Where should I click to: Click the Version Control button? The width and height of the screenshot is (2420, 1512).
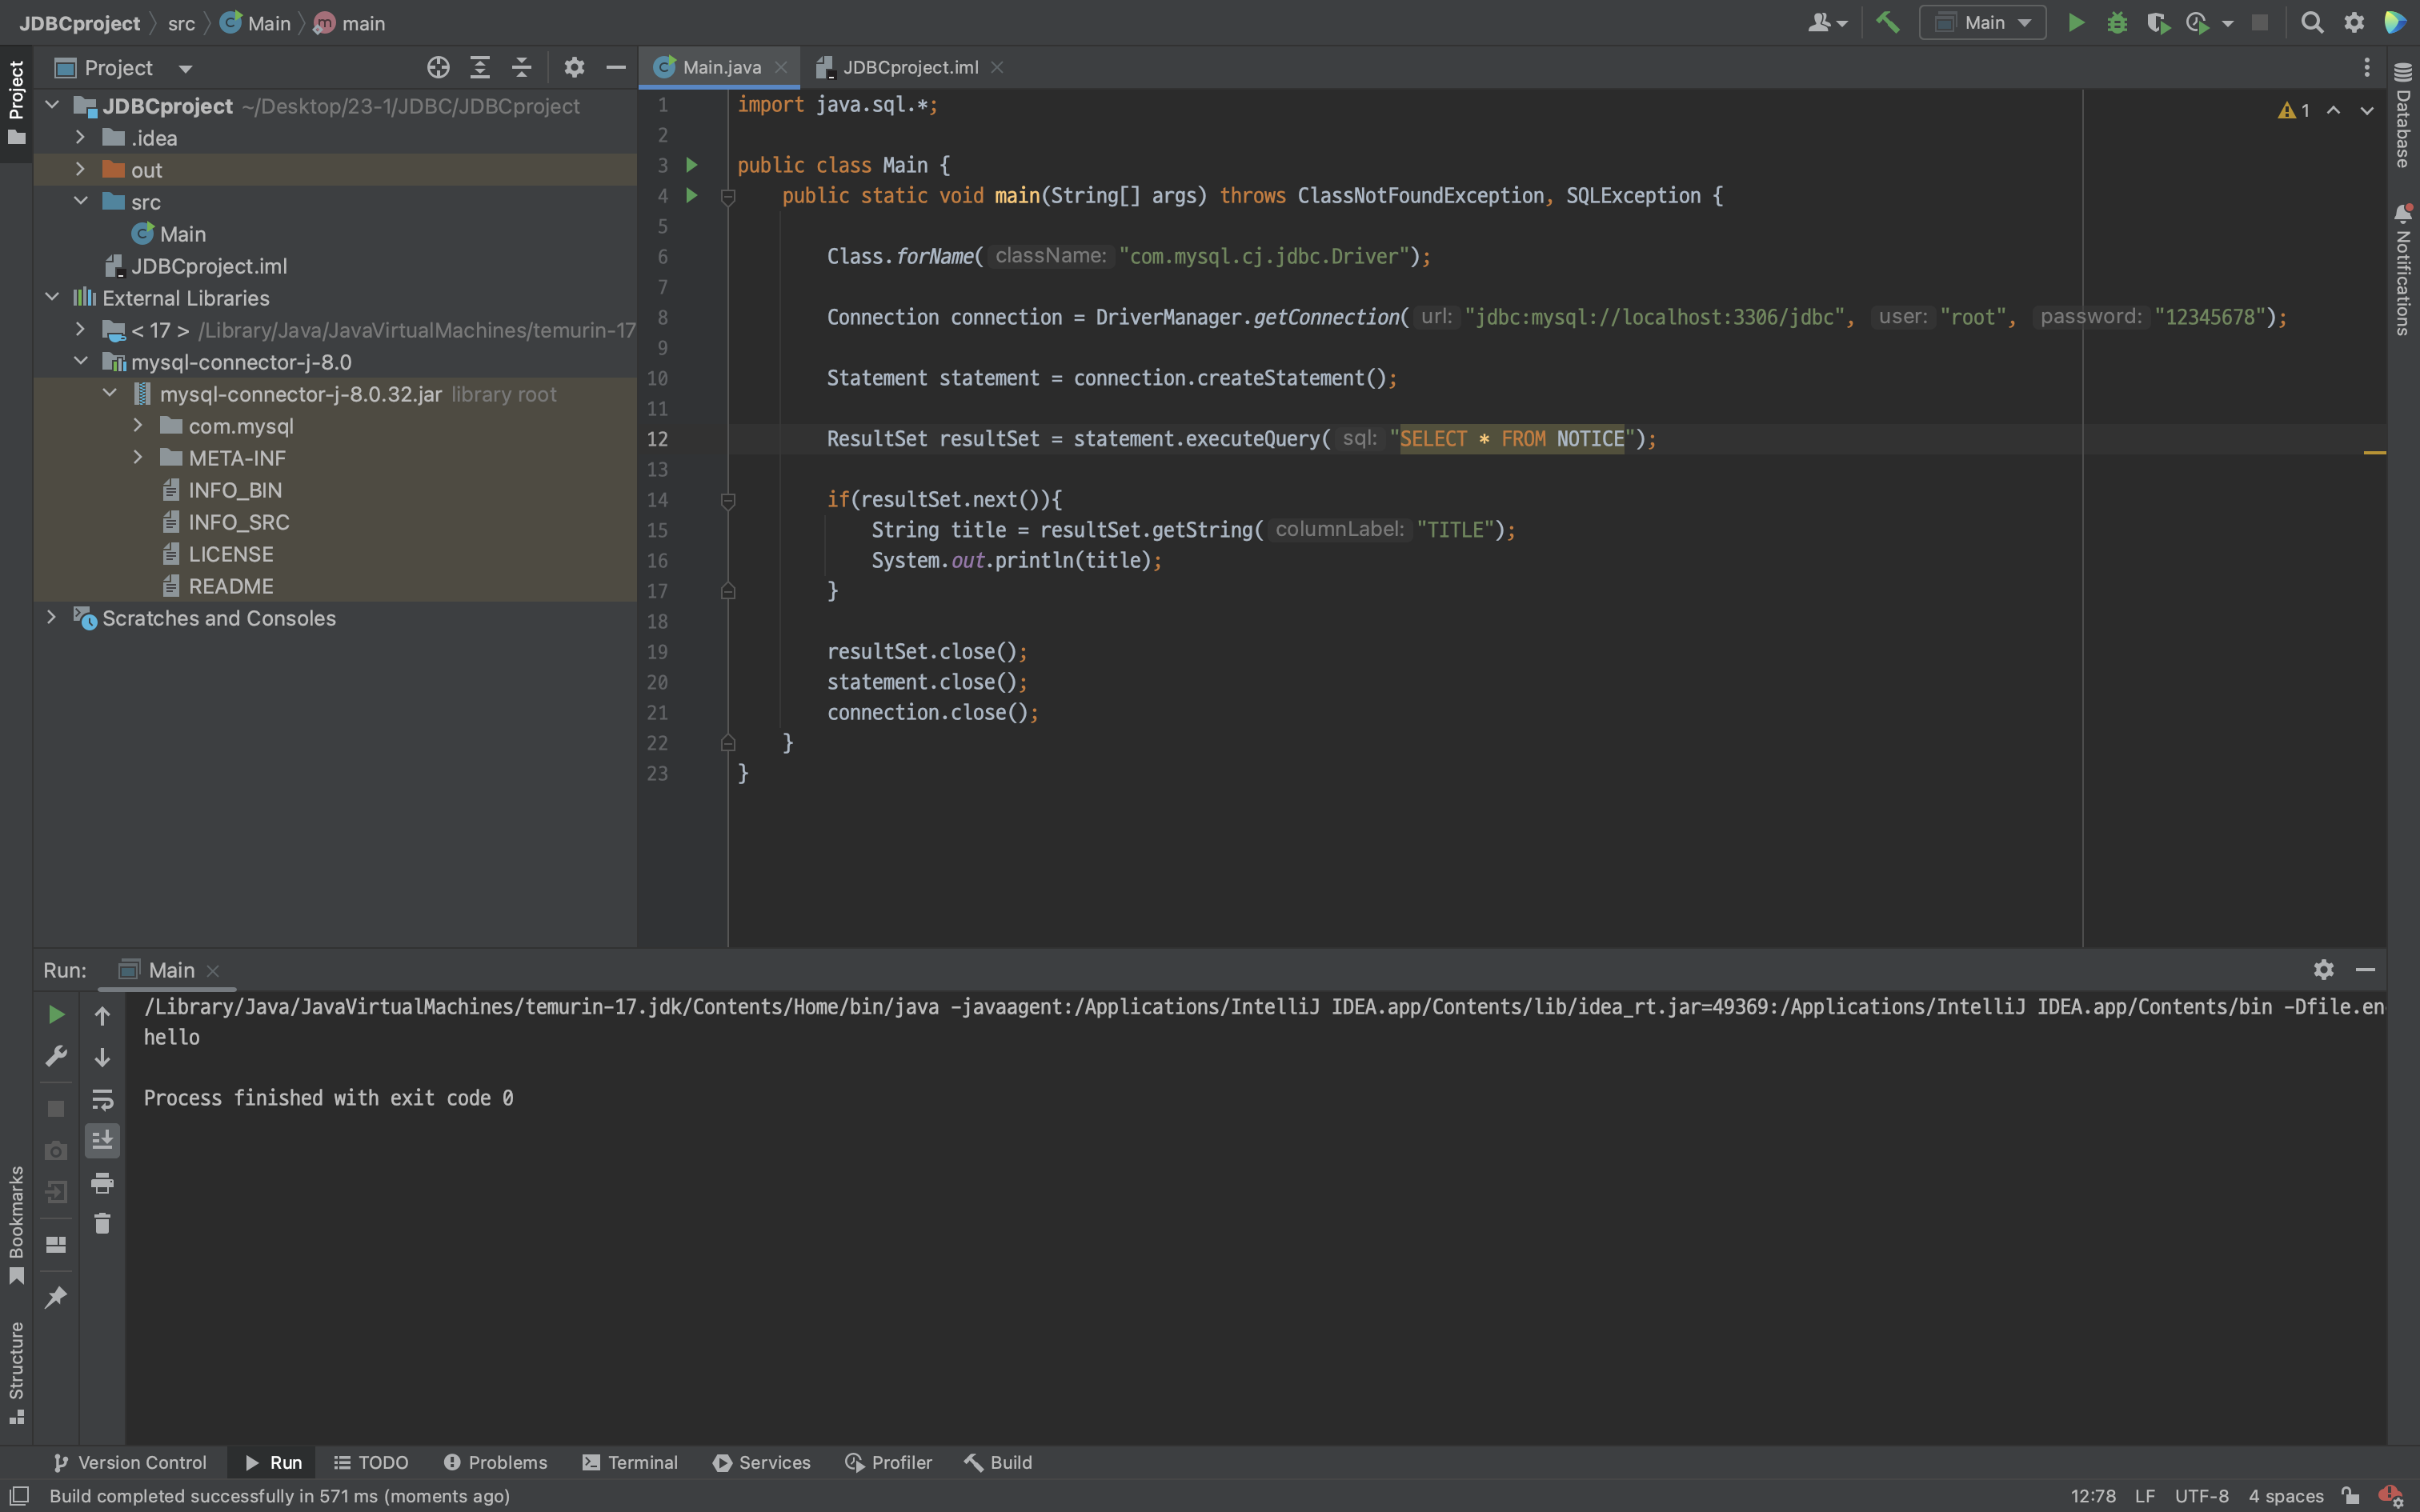(130, 1462)
